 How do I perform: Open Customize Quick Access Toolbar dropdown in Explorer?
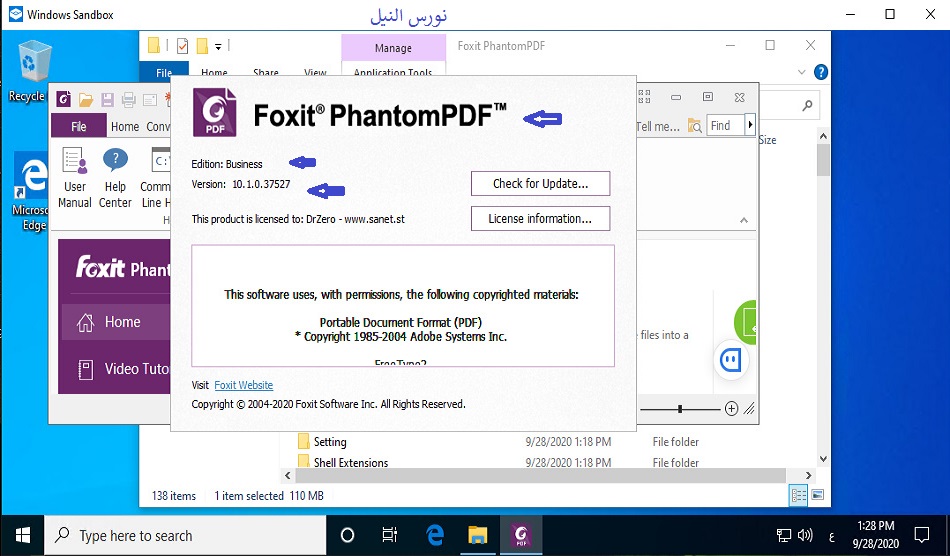(218, 46)
